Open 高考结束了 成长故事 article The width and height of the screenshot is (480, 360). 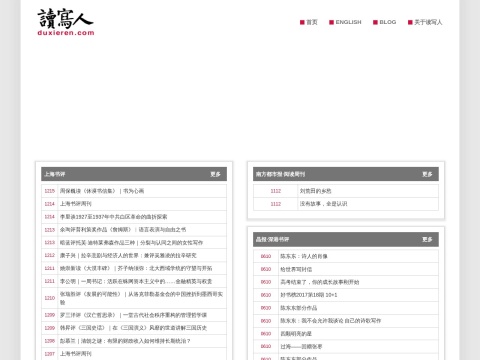tap(319, 282)
